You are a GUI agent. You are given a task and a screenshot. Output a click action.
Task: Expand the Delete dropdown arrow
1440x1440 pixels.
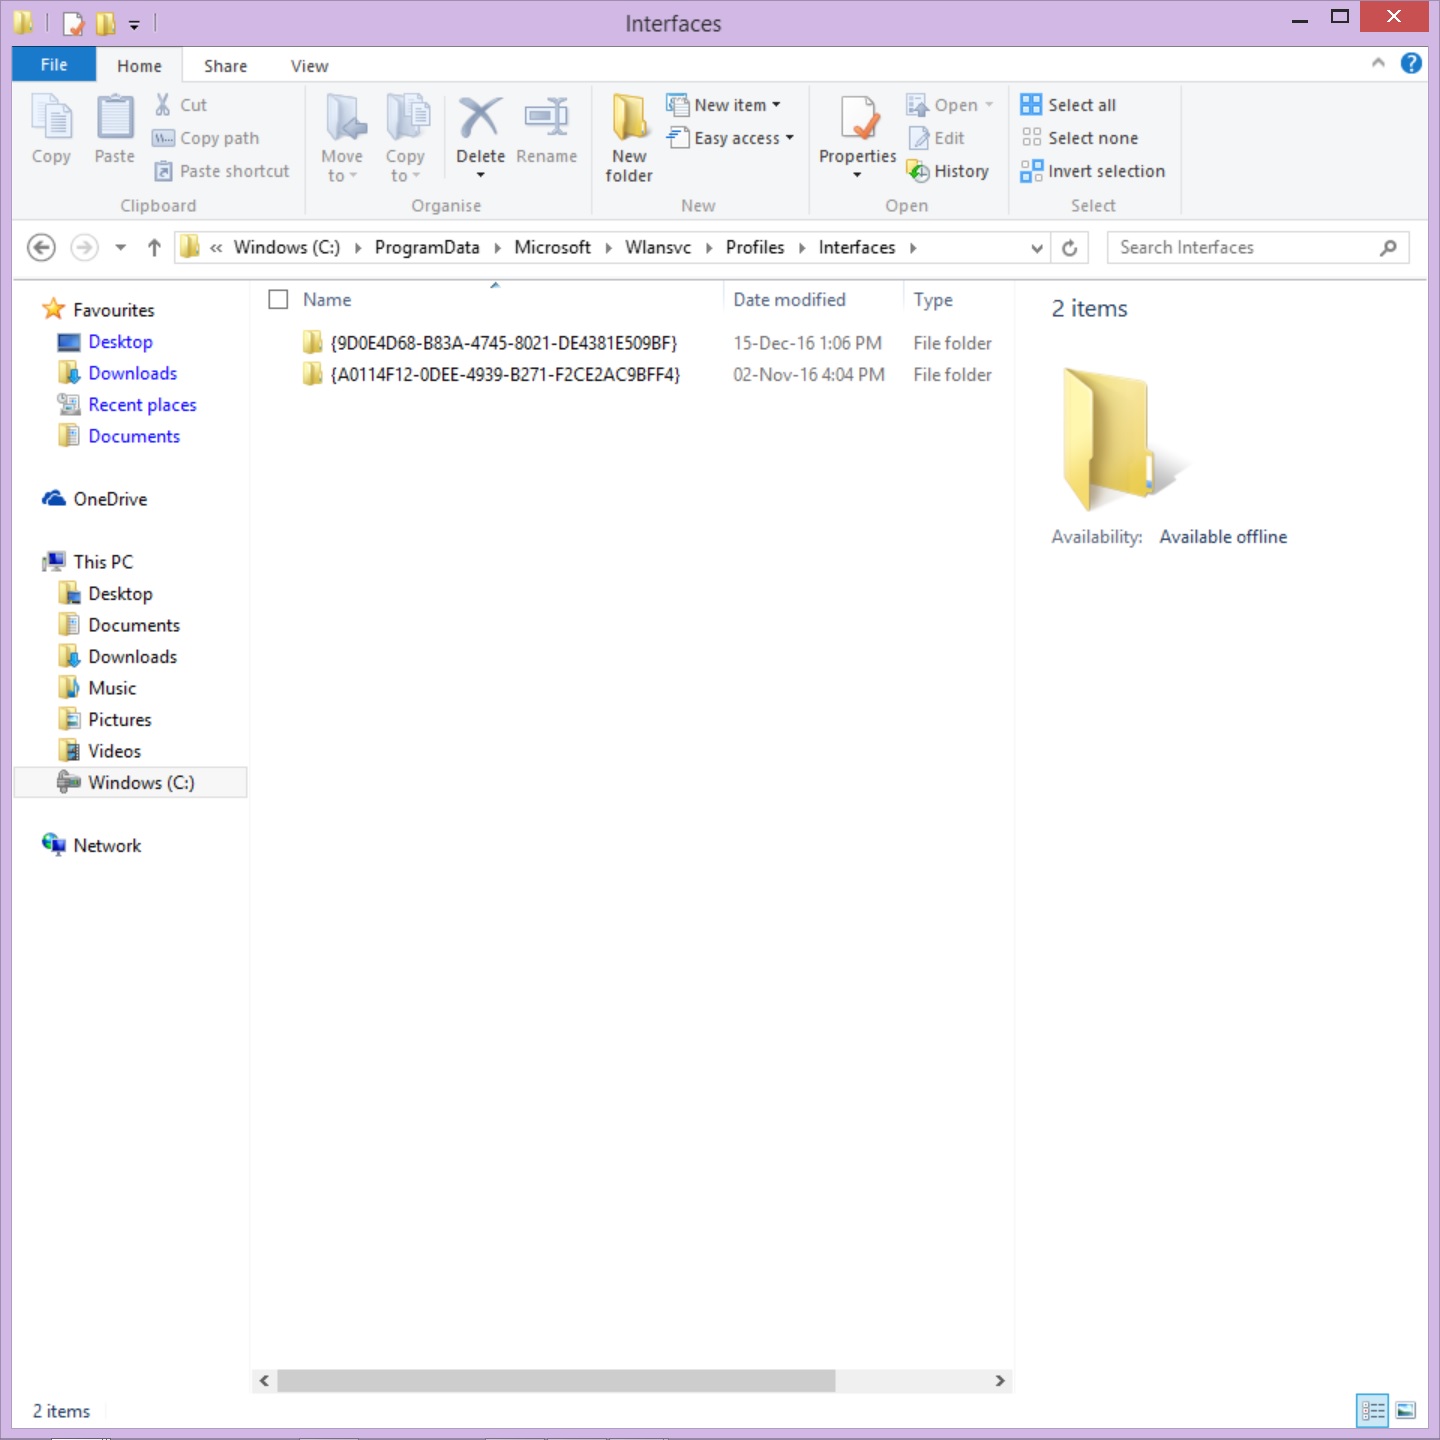pyautogui.click(x=480, y=176)
